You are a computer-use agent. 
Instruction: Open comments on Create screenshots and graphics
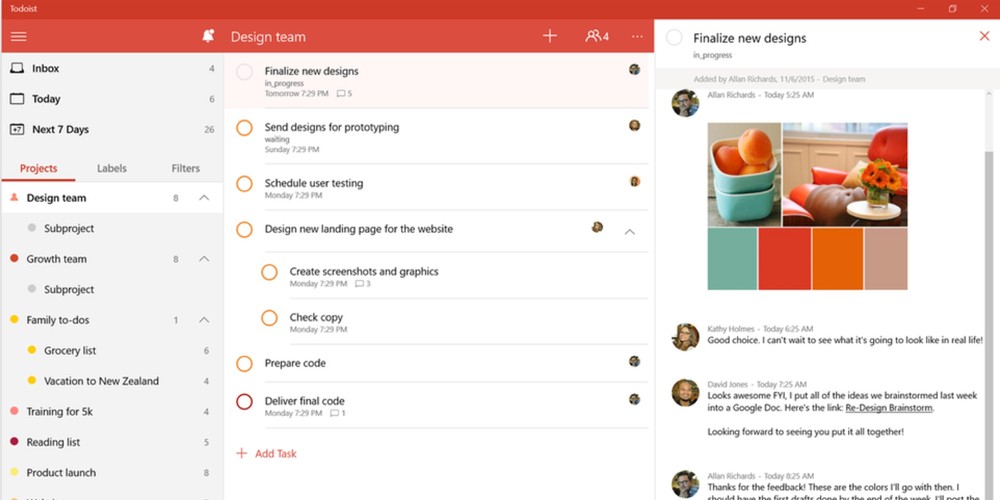click(363, 284)
